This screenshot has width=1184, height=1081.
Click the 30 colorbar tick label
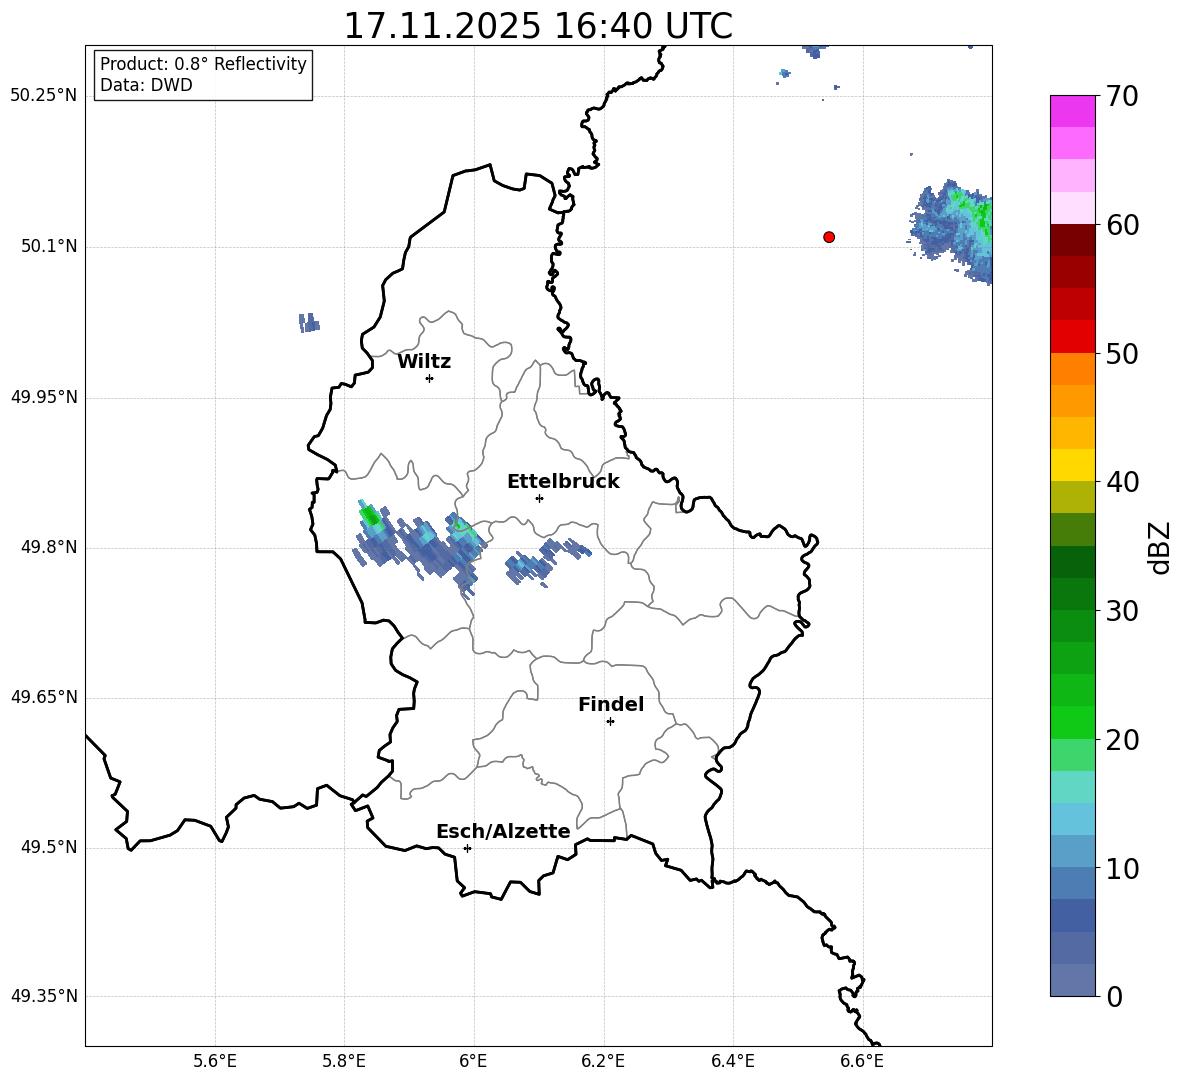point(1121,611)
